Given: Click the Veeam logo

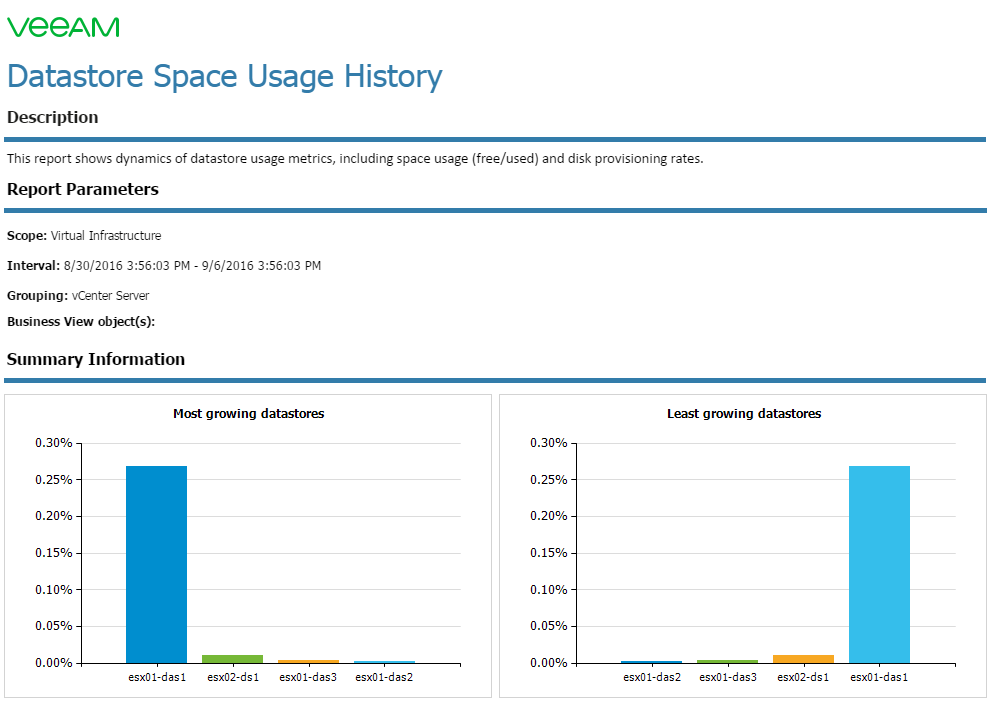Looking at the screenshot, I should [x=63, y=27].
